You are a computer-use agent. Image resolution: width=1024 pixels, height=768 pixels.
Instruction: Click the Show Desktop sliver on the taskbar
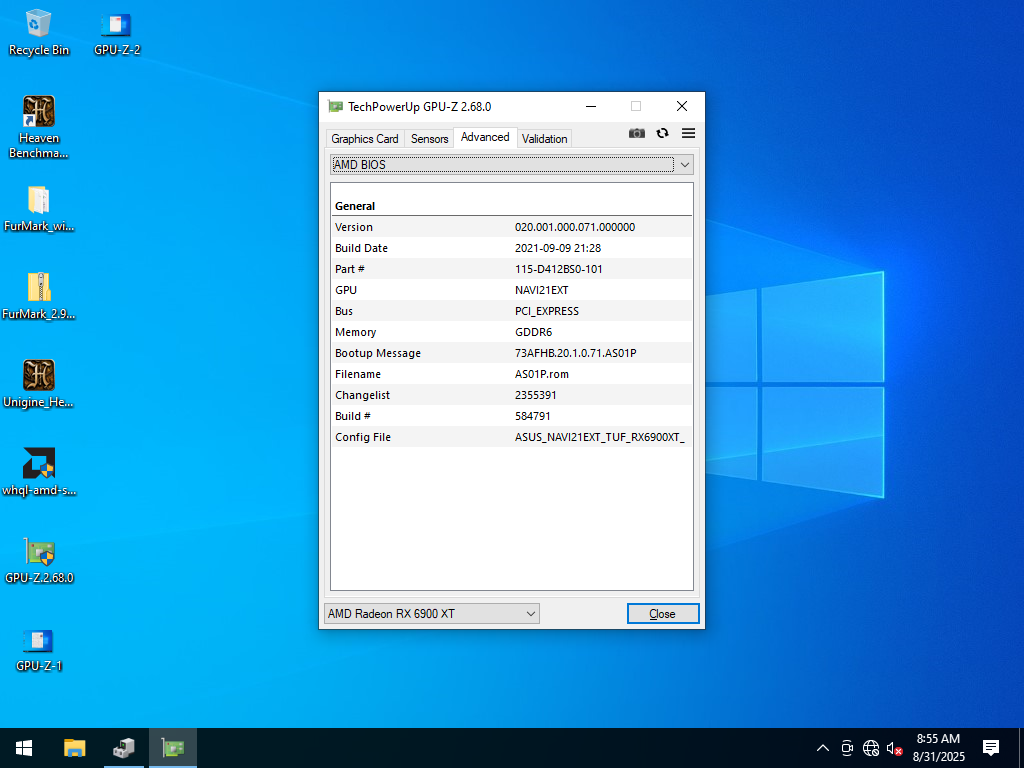coord(1021,748)
